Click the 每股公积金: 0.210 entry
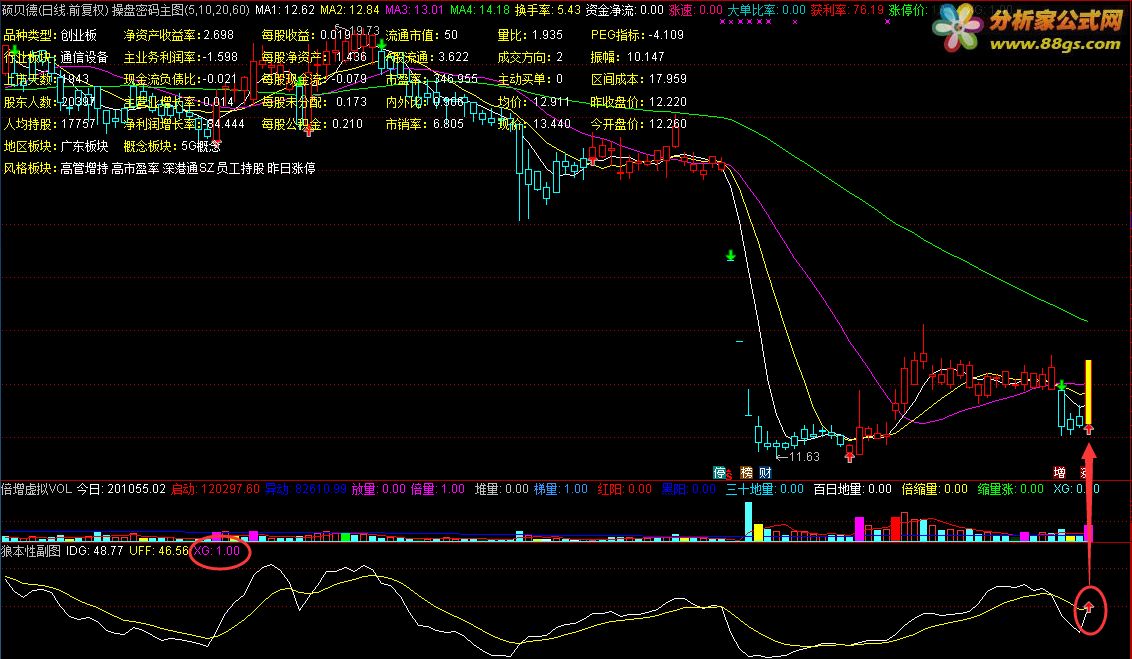The image size is (1132, 659). (x=312, y=124)
